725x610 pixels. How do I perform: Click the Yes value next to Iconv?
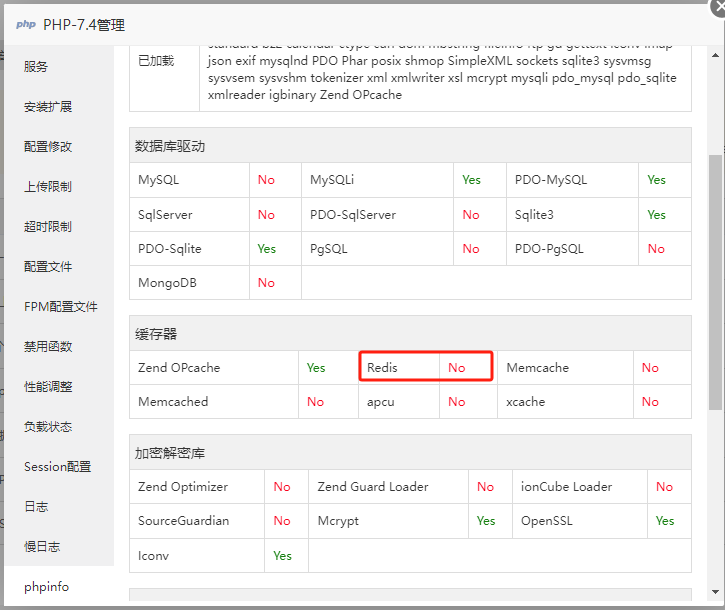click(x=283, y=555)
